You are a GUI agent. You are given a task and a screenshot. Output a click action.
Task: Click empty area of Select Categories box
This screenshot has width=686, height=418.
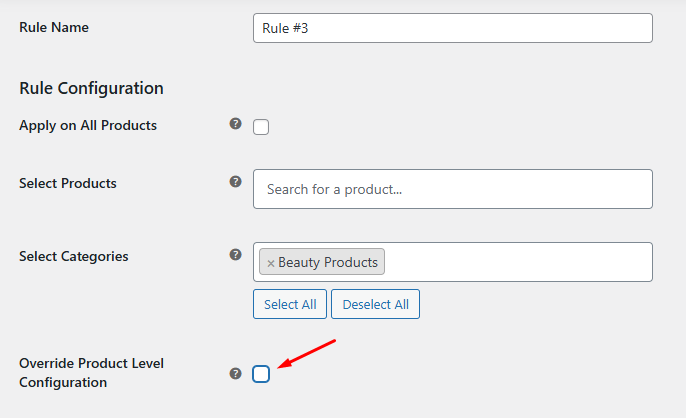(520, 262)
